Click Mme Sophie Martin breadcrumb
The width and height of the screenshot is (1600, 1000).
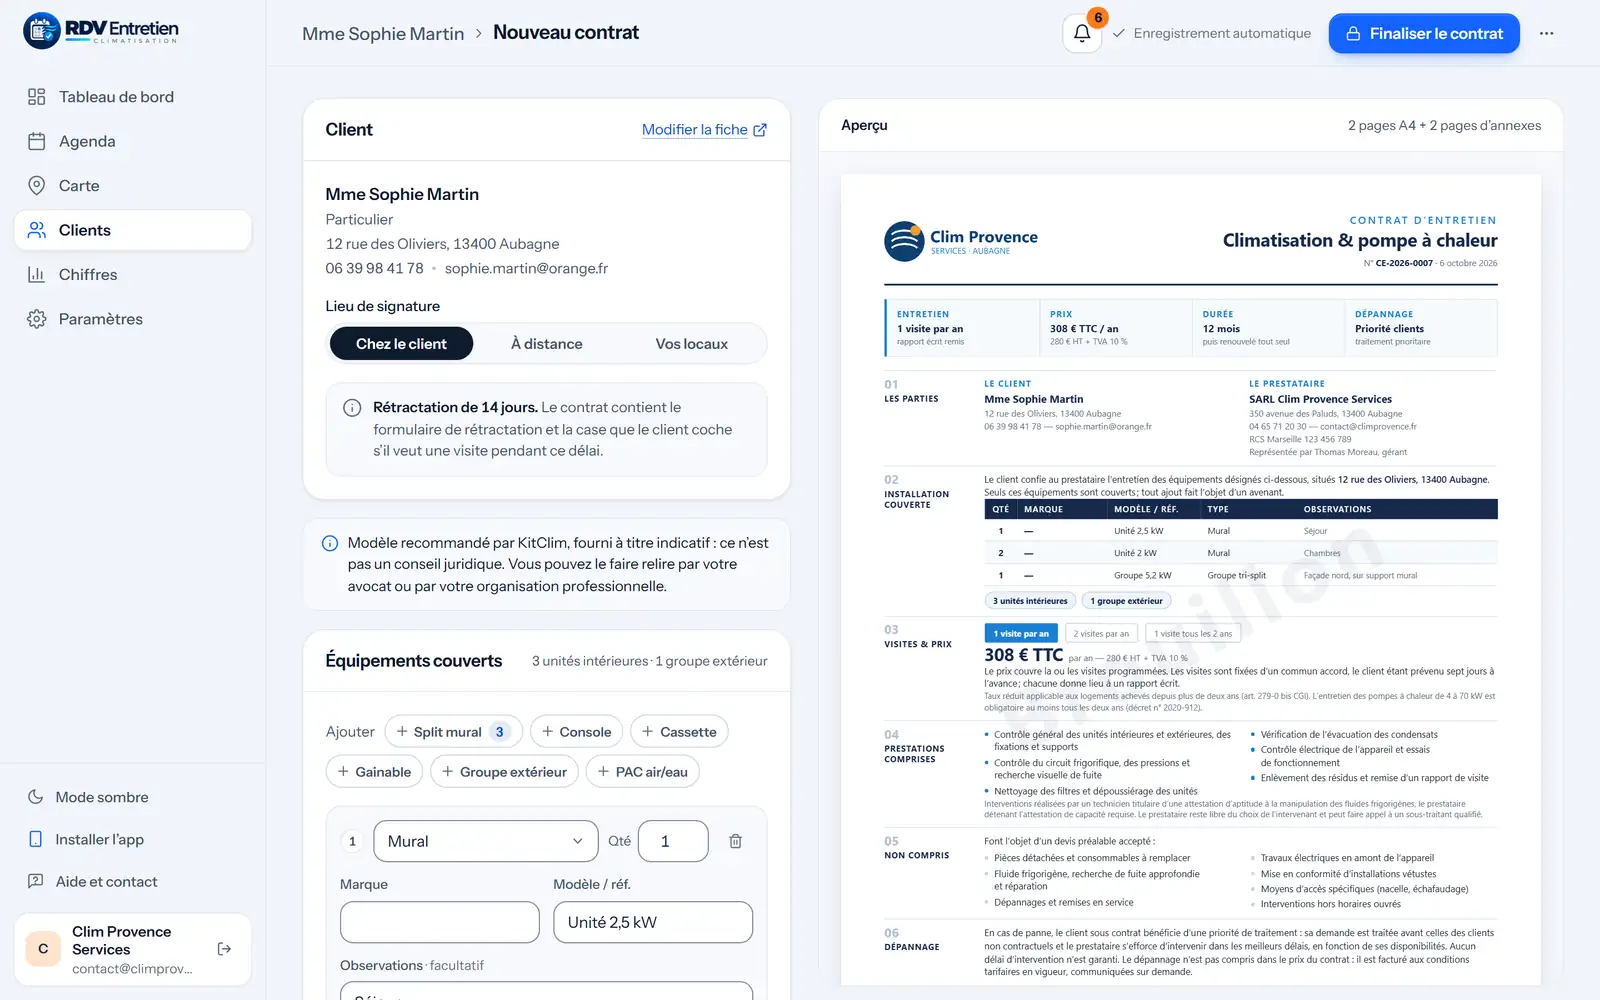pos(383,34)
